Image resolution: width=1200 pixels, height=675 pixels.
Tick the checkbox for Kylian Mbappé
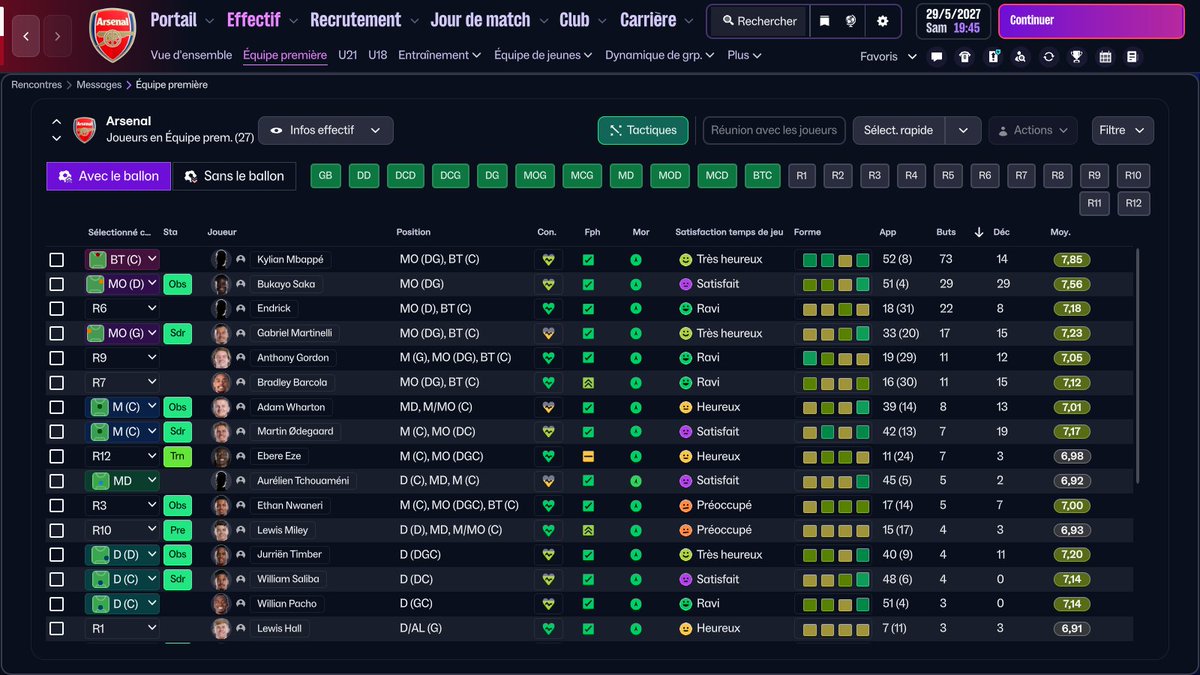point(57,260)
